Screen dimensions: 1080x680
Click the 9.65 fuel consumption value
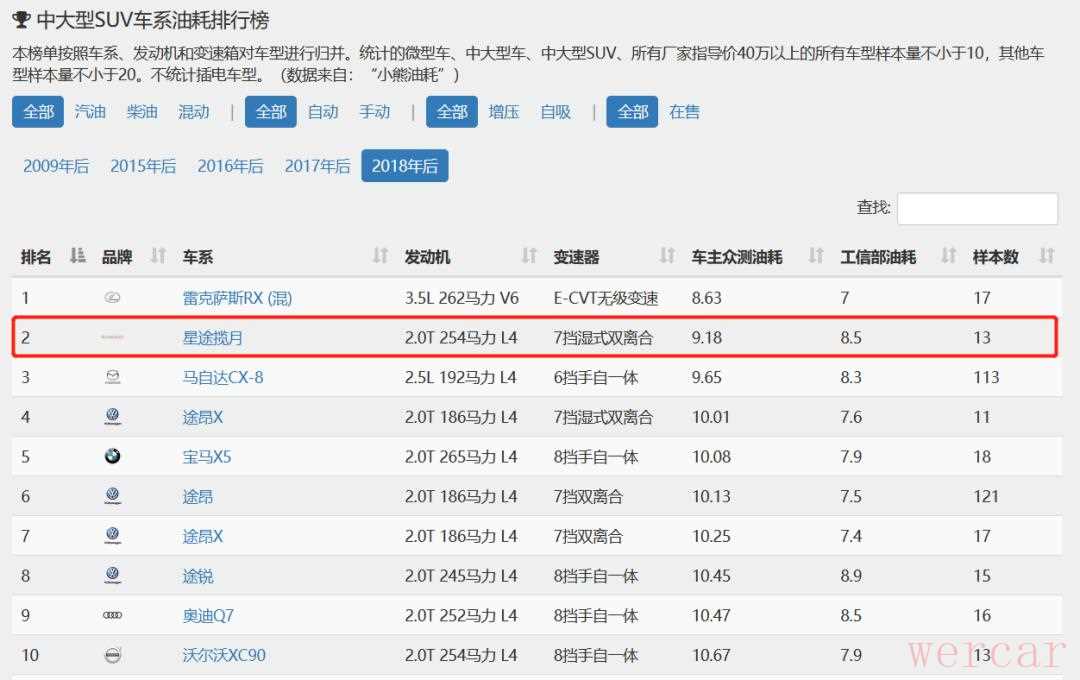[x=707, y=378]
